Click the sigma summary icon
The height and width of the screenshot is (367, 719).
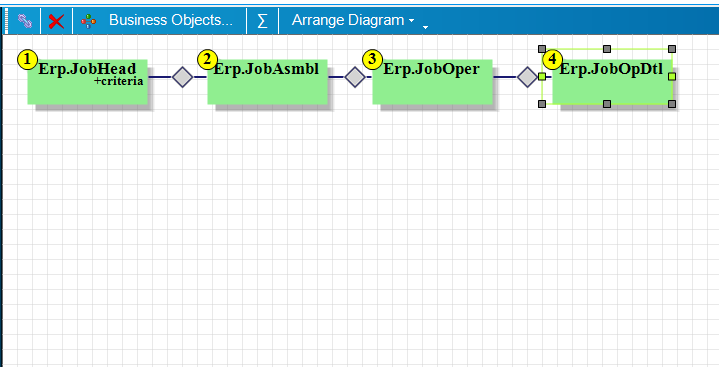[x=262, y=21]
